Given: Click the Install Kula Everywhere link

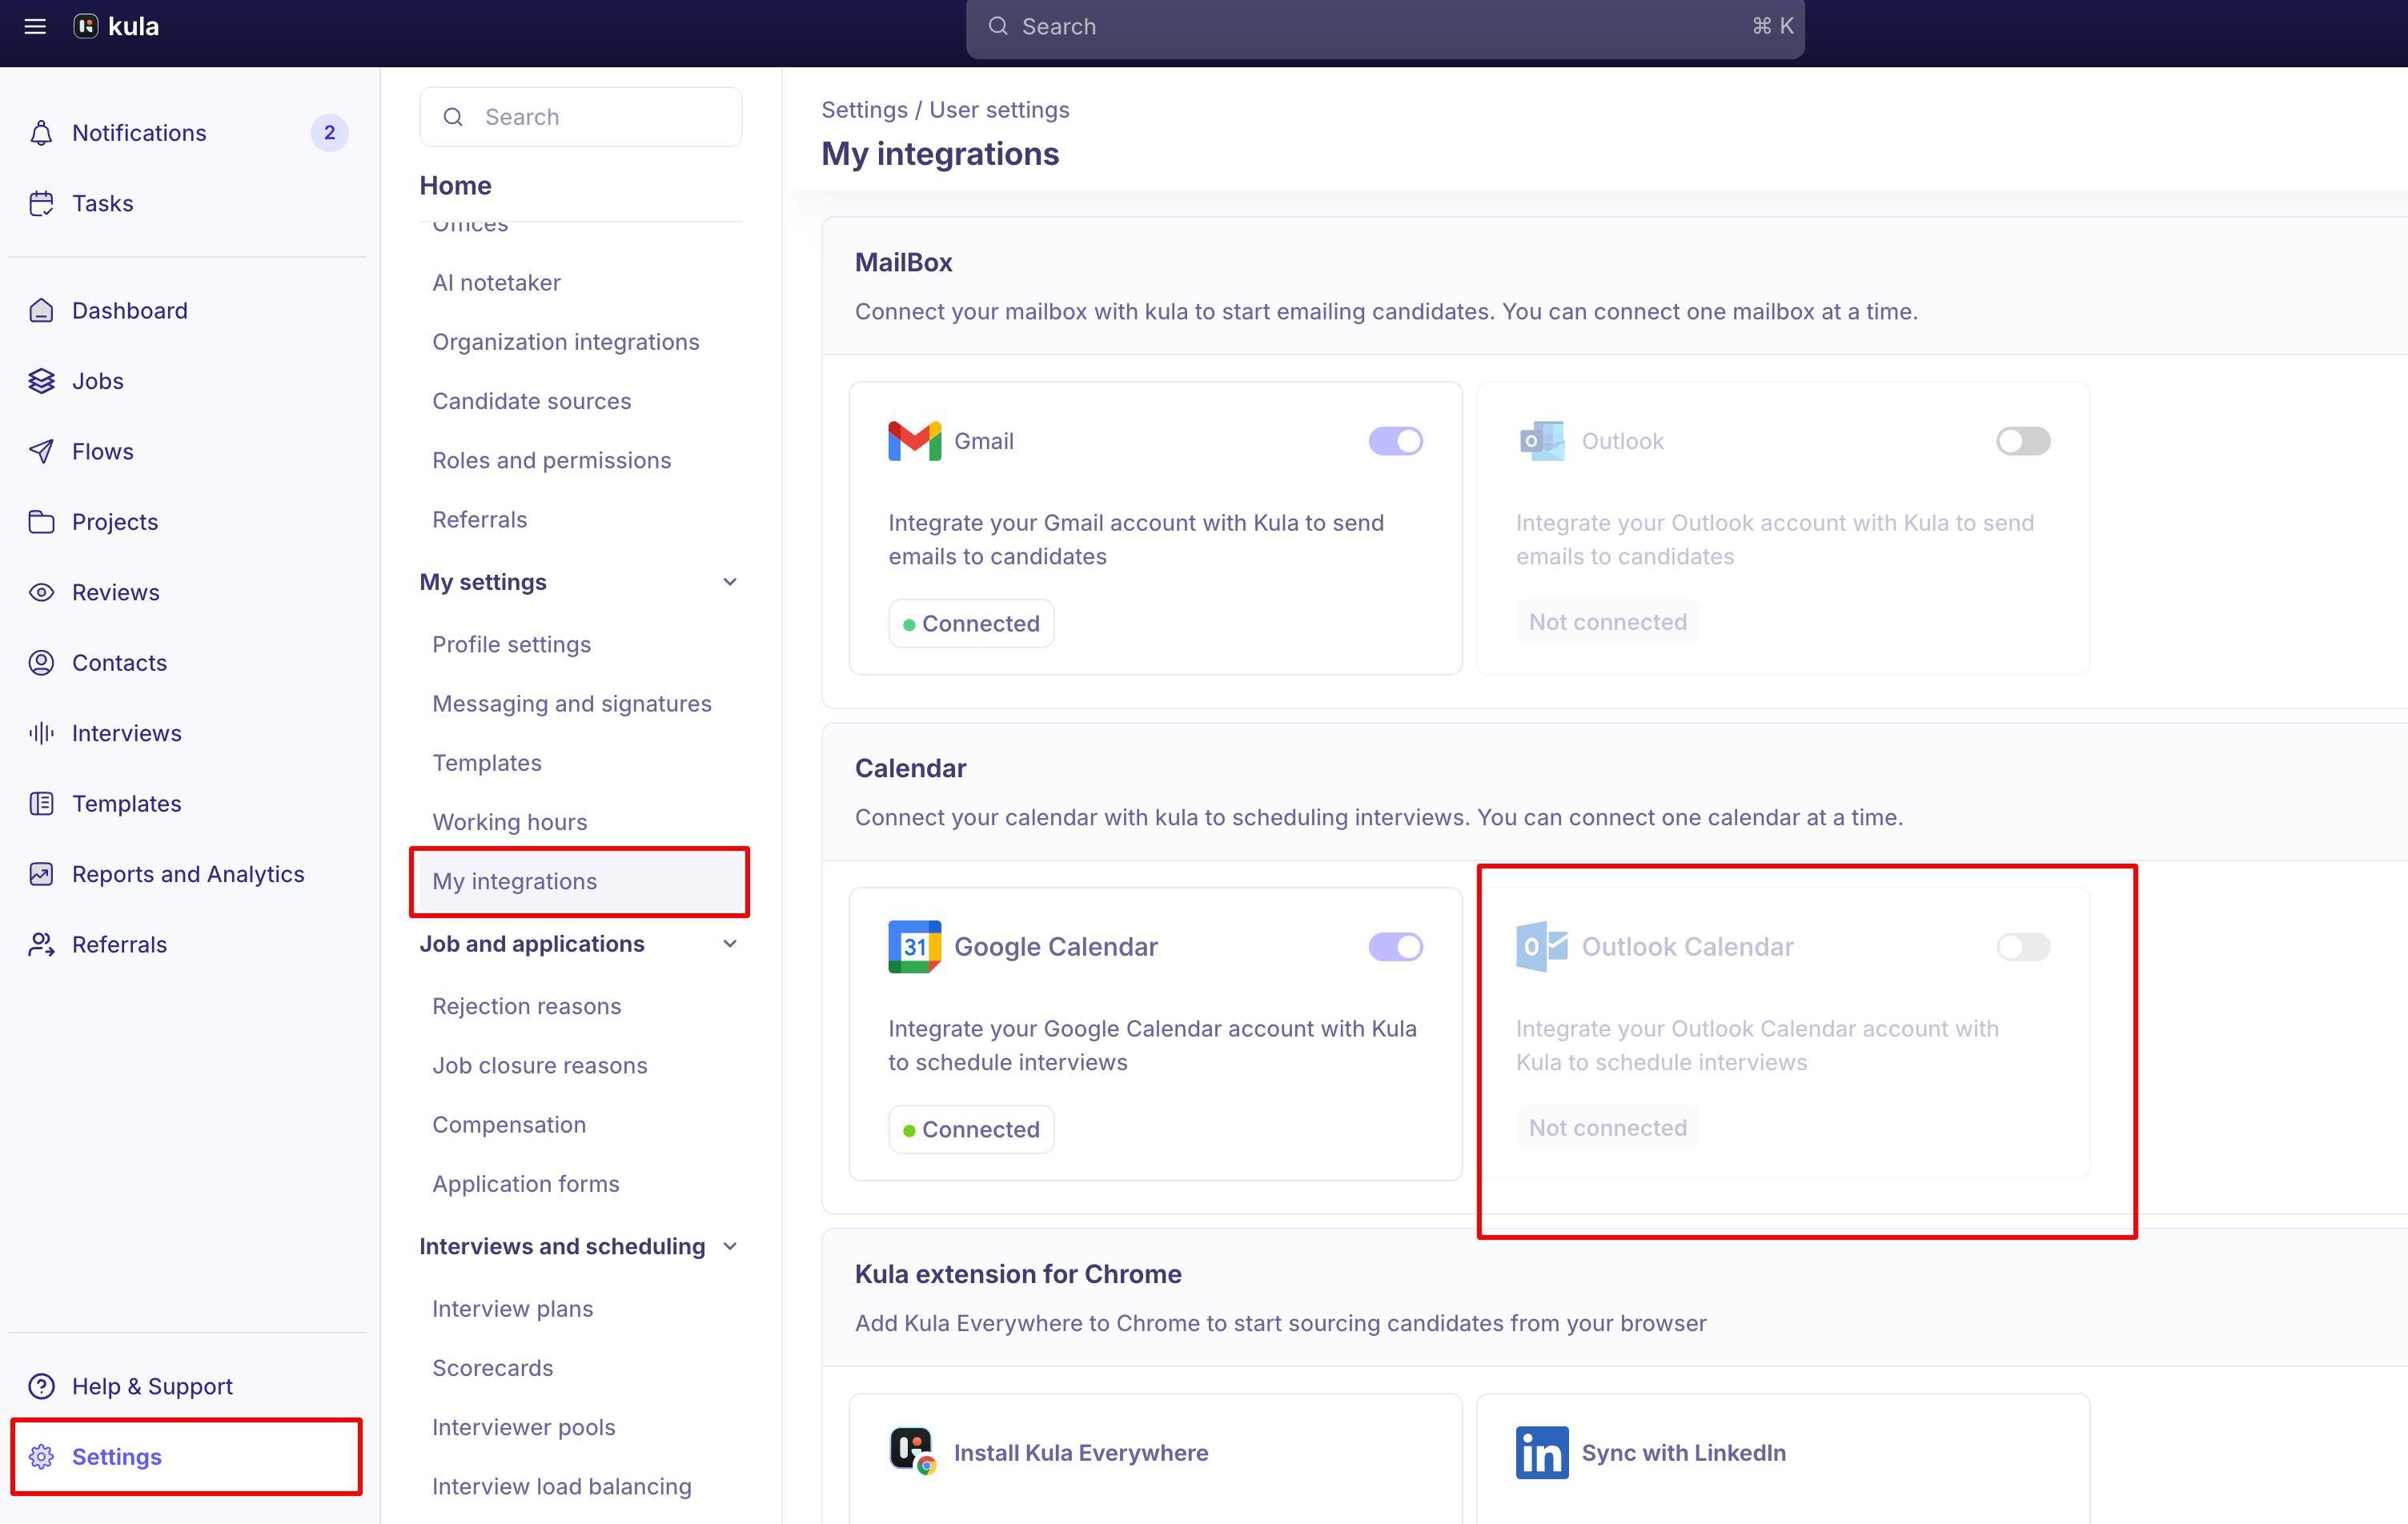Looking at the screenshot, I should pyautogui.click(x=1081, y=1452).
